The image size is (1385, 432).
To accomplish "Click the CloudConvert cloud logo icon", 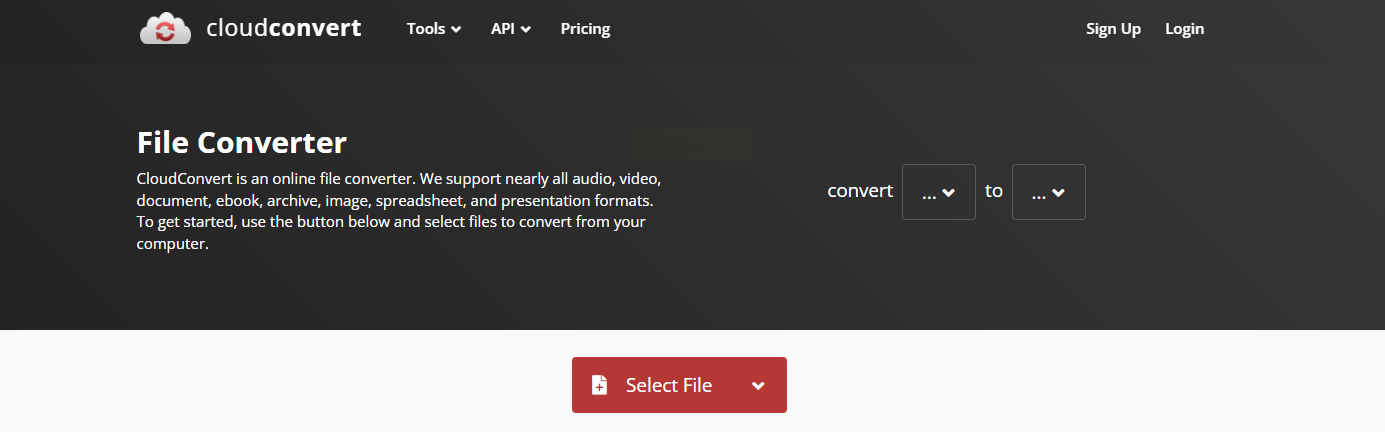I will pos(165,28).
